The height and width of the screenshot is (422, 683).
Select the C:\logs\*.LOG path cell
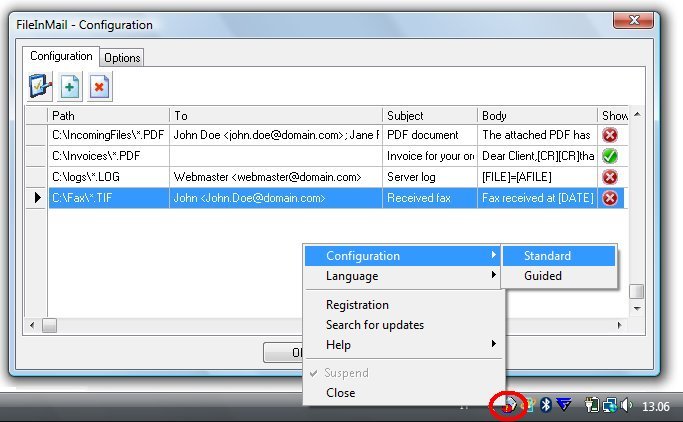click(x=108, y=177)
